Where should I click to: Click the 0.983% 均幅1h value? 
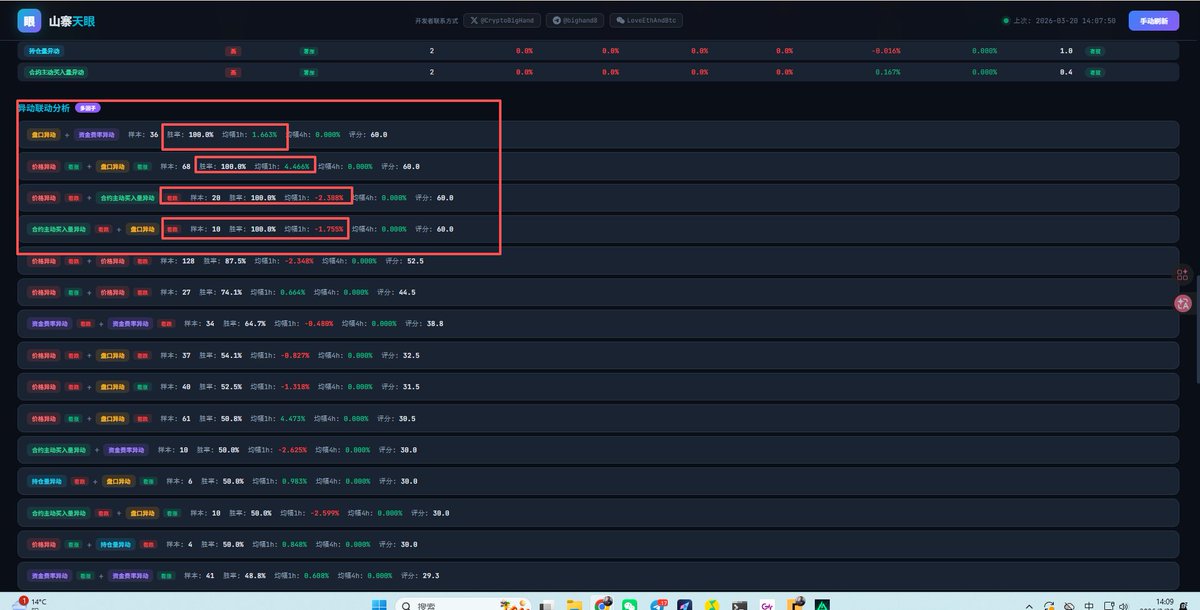pyautogui.click(x=294, y=481)
